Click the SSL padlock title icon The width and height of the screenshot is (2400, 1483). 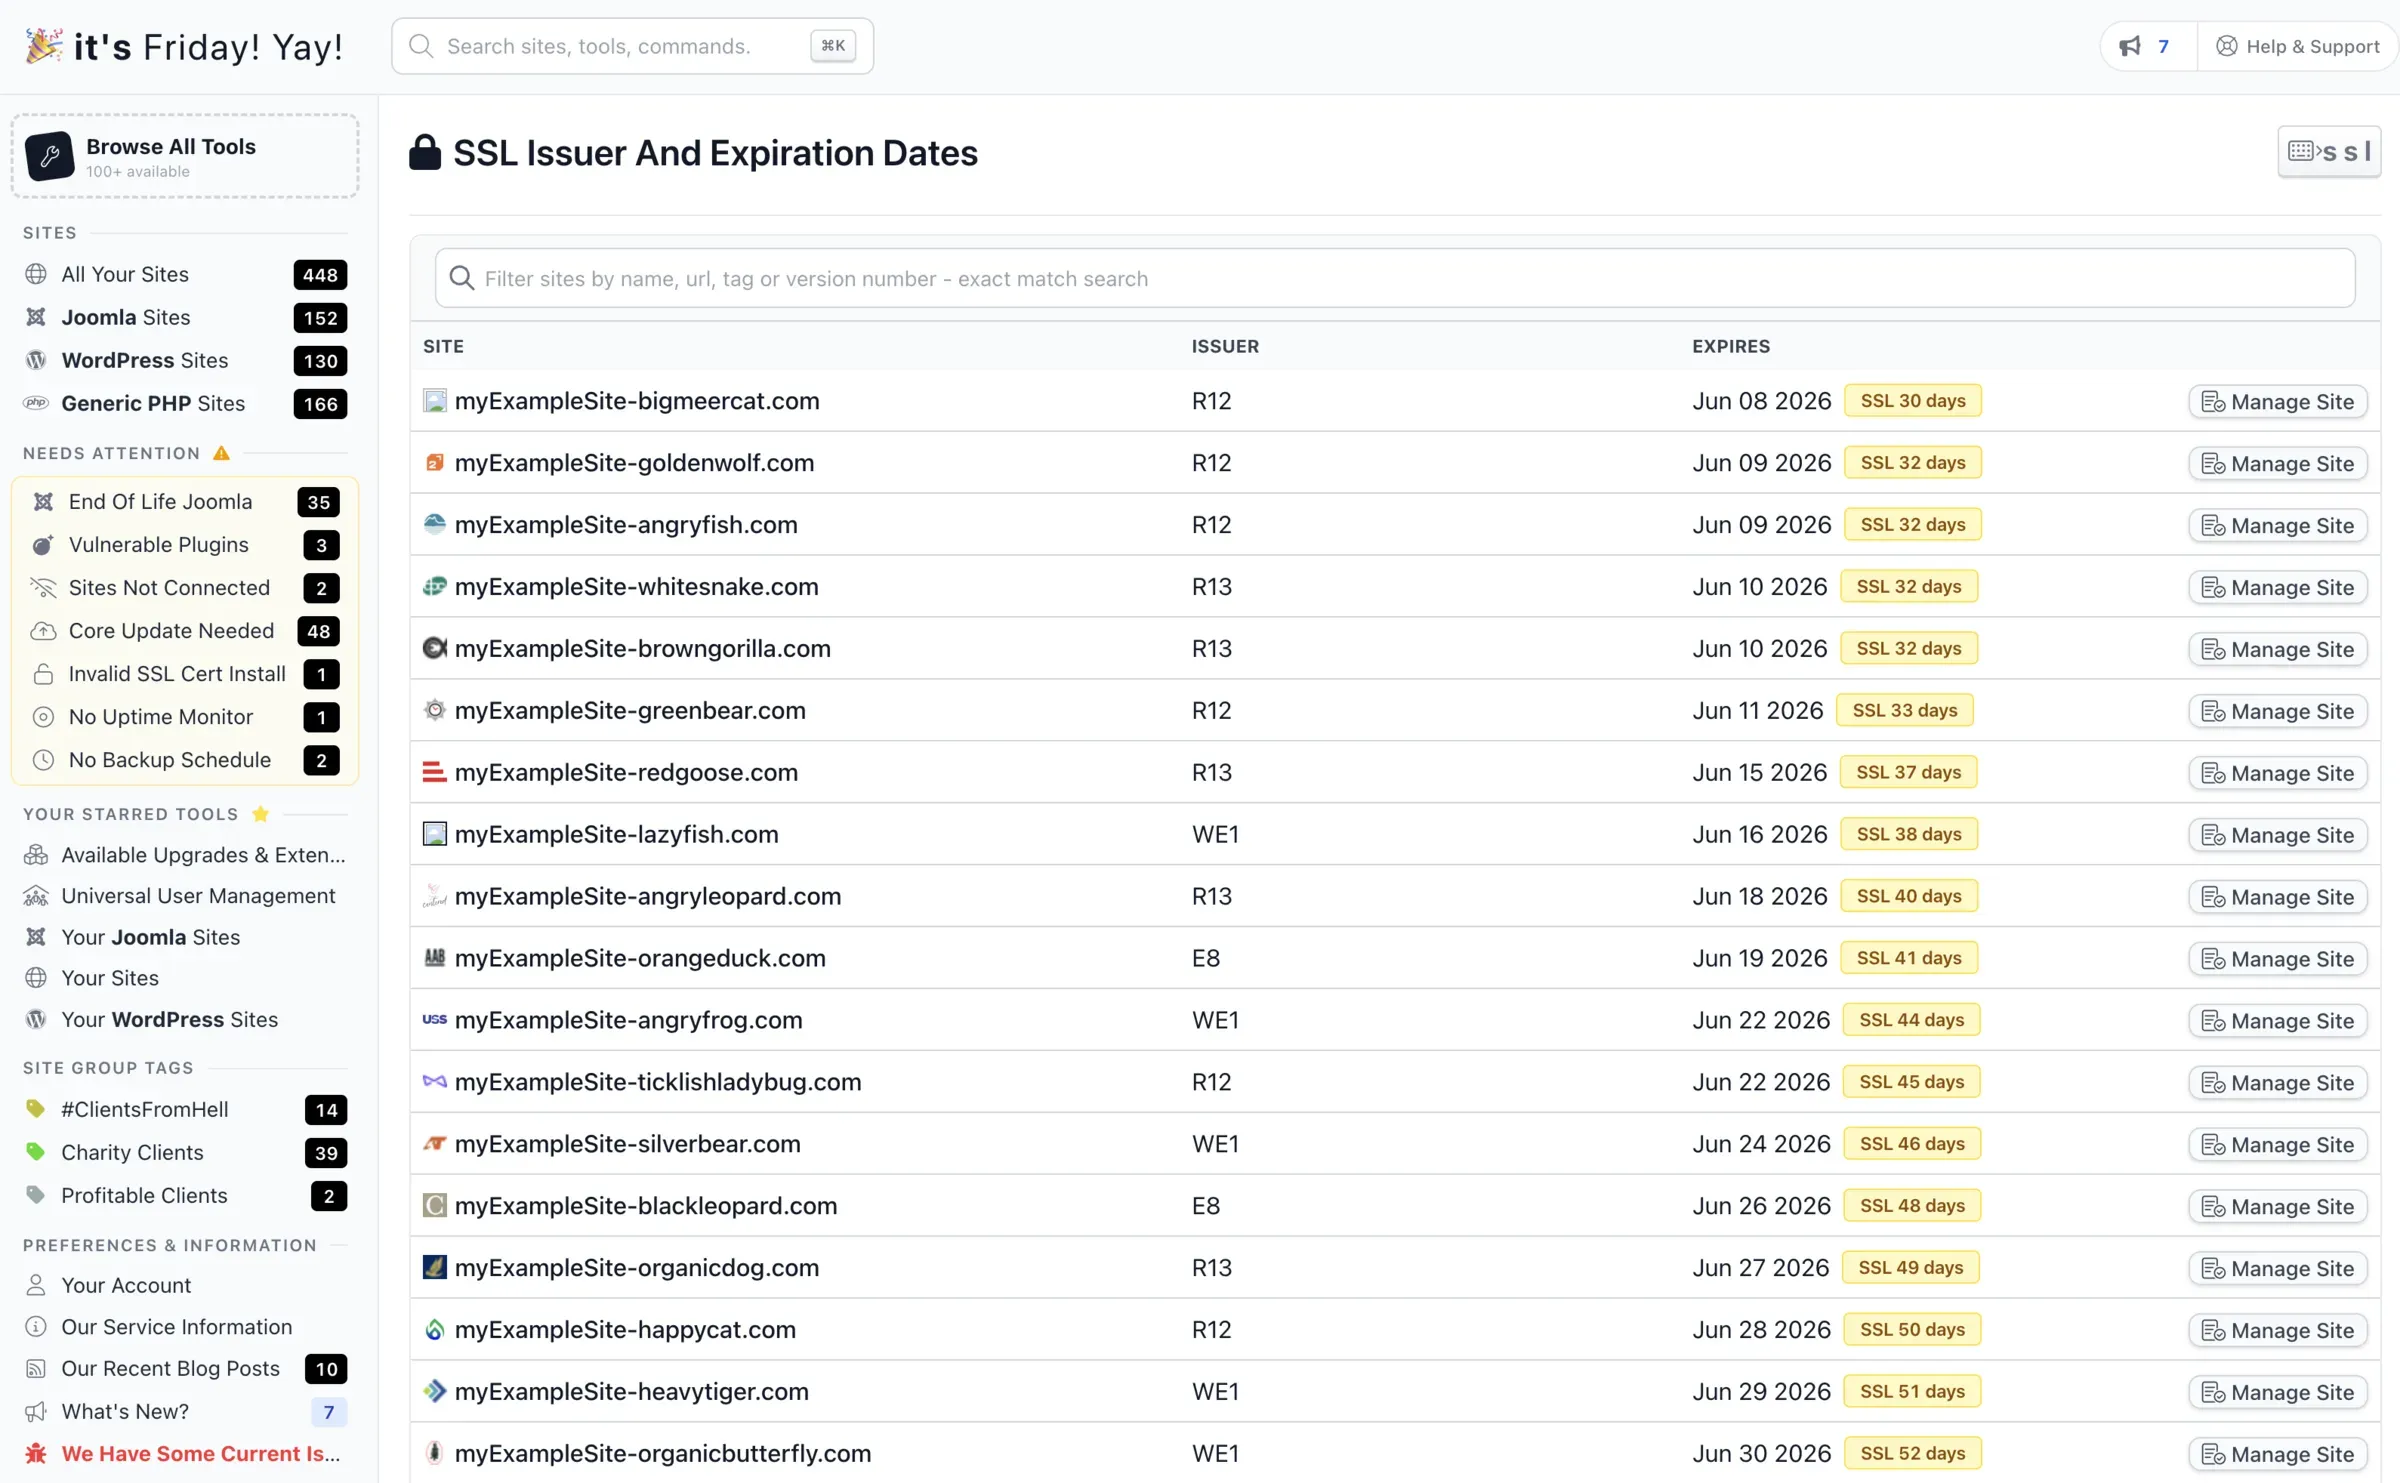tap(425, 152)
